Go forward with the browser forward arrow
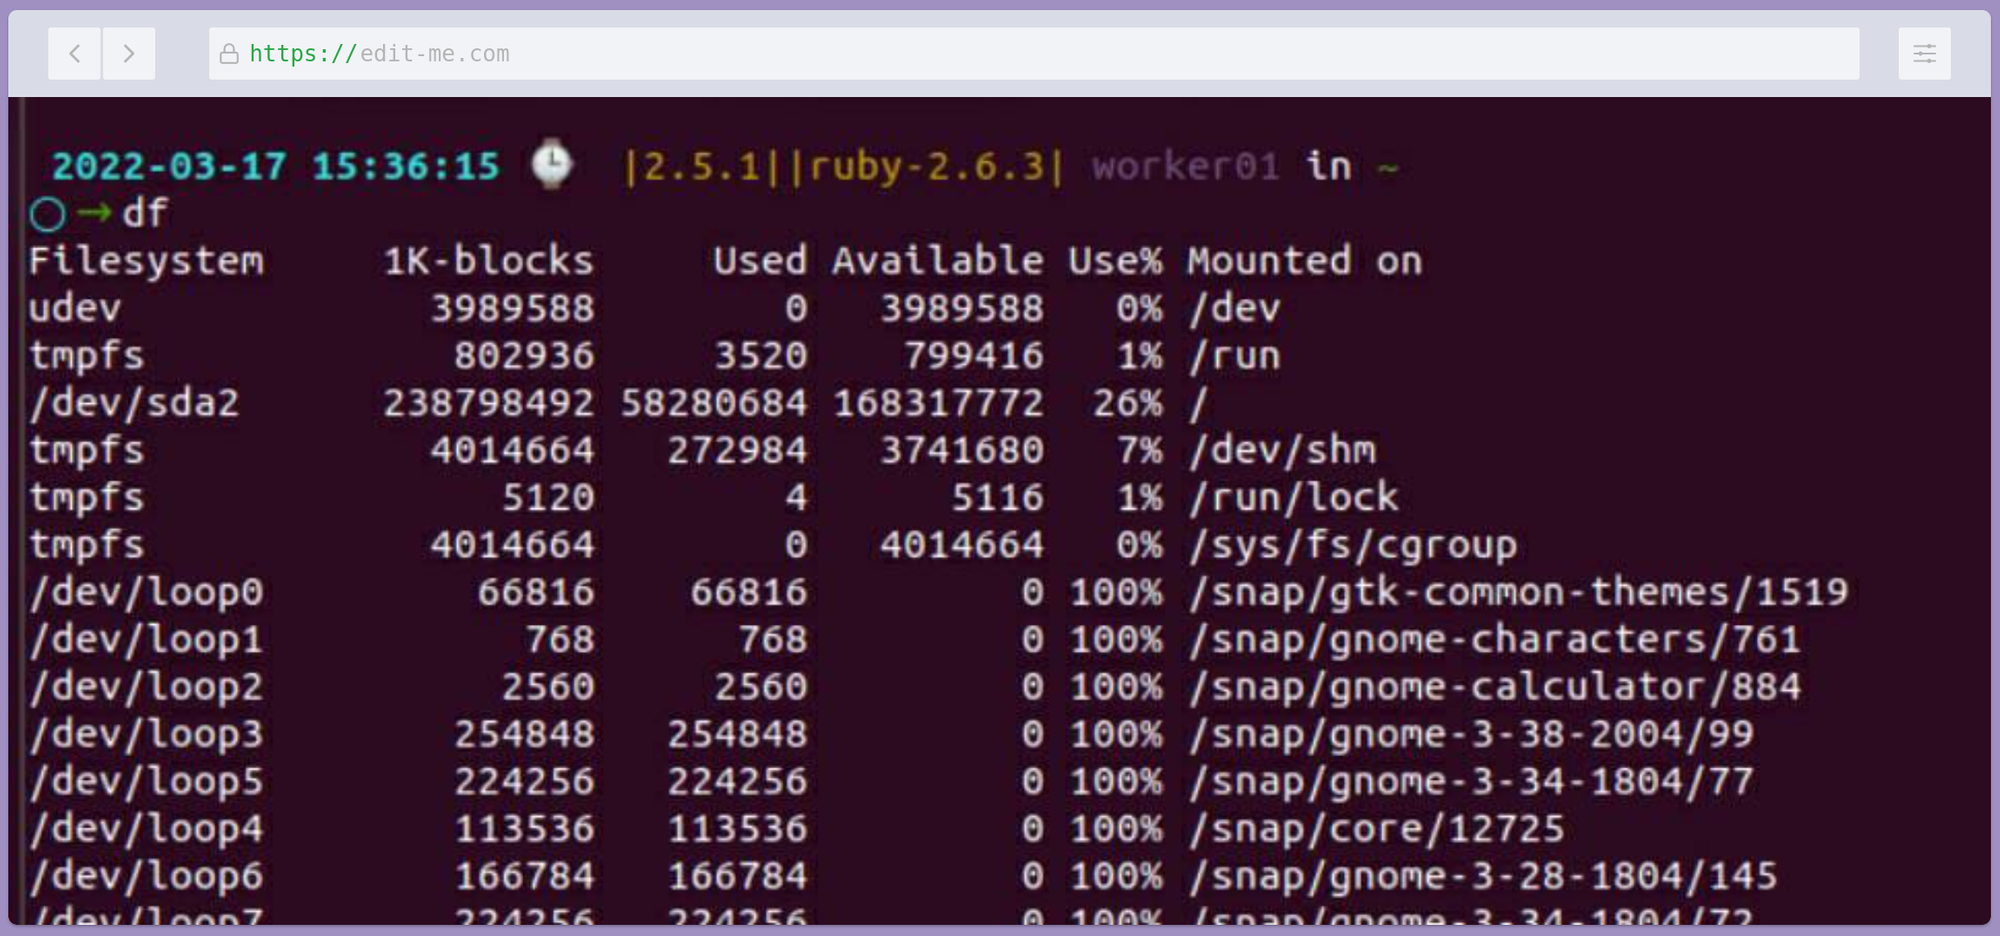Image resolution: width=2000 pixels, height=936 pixels. click(129, 54)
